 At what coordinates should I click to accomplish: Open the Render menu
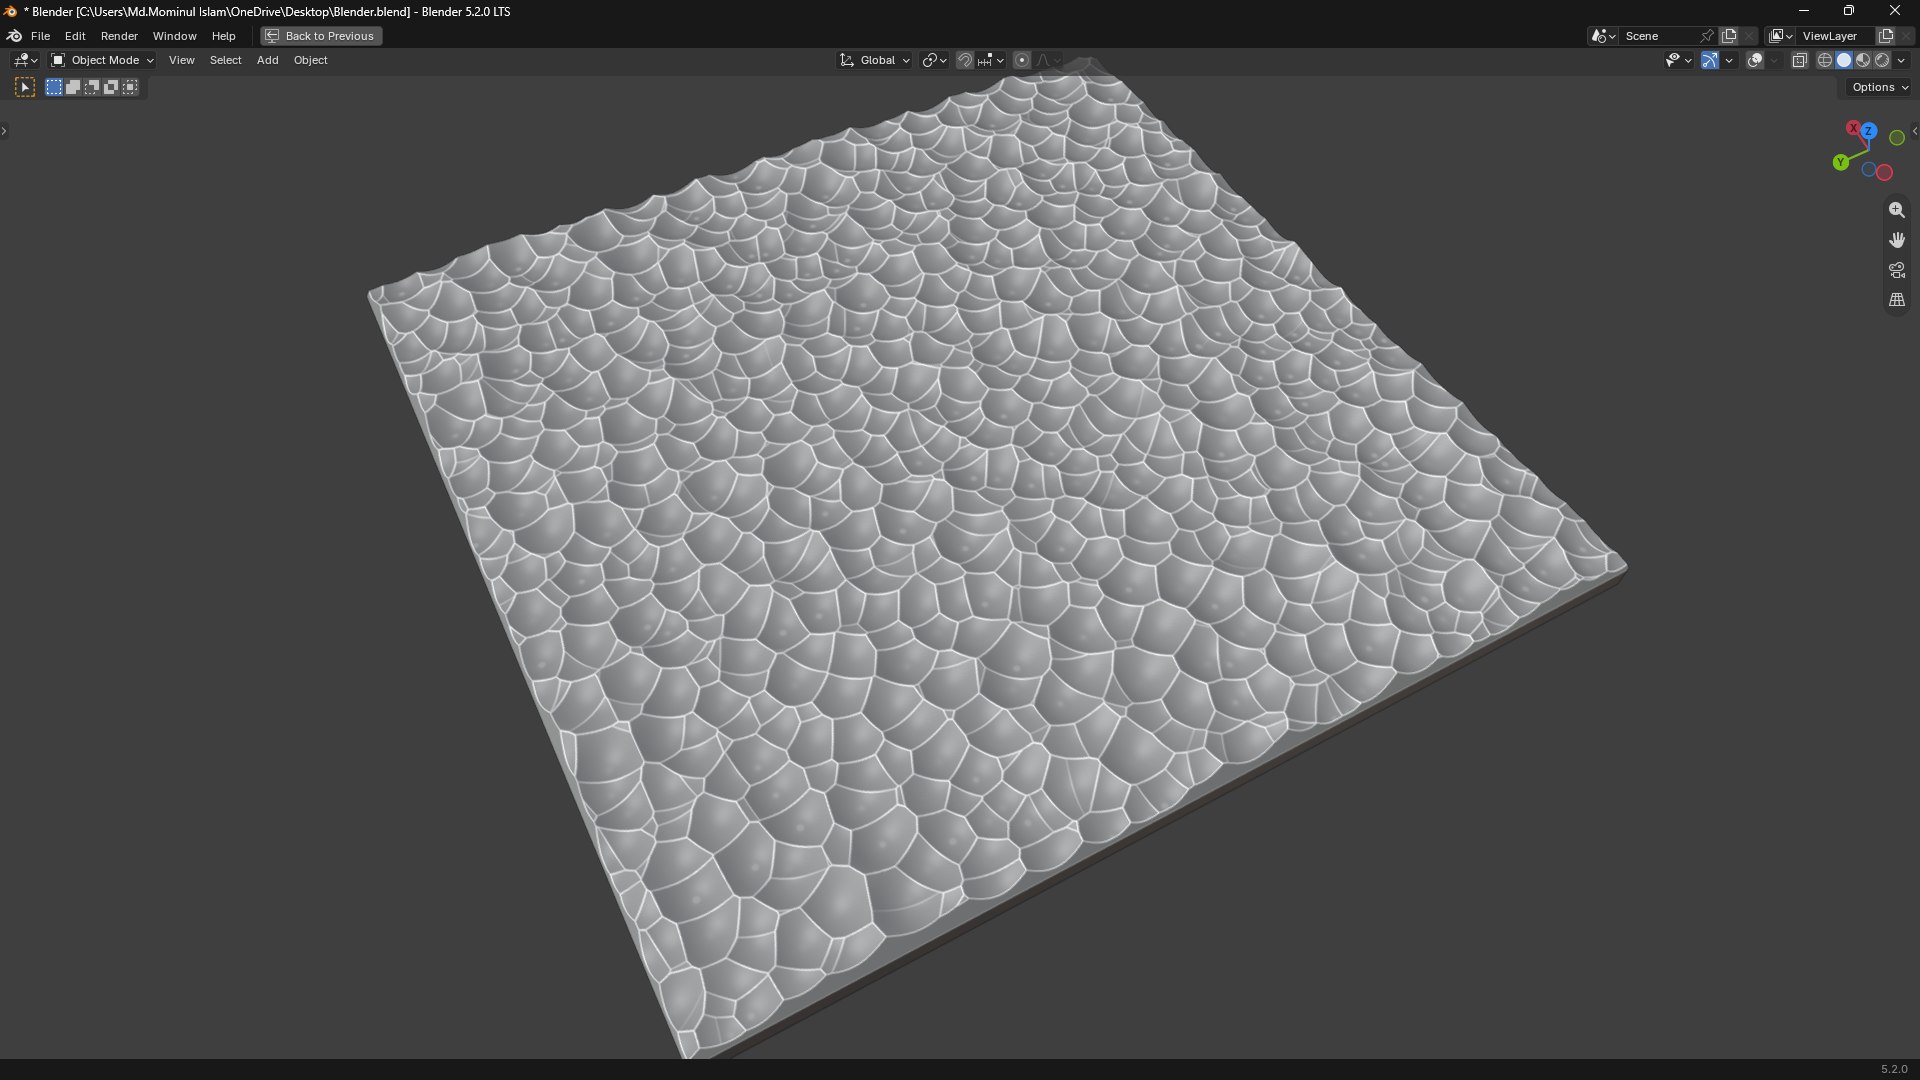point(119,36)
